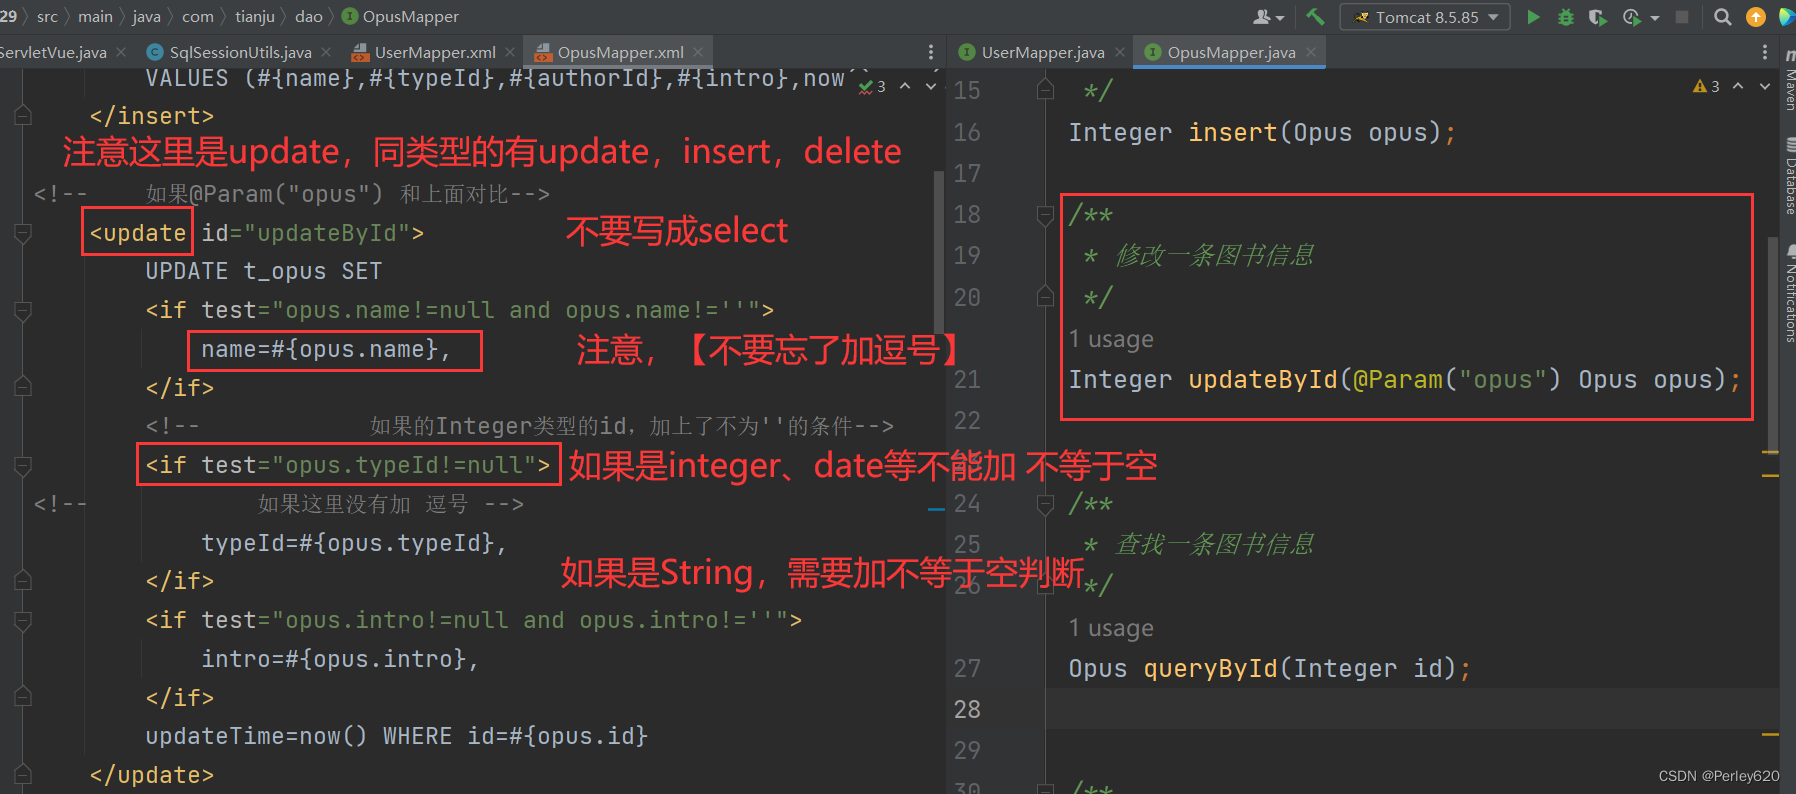This screenshot has width=1796, height=794.
Task: Start debugging with the bug icon
Action: [x=1566, y=17]
